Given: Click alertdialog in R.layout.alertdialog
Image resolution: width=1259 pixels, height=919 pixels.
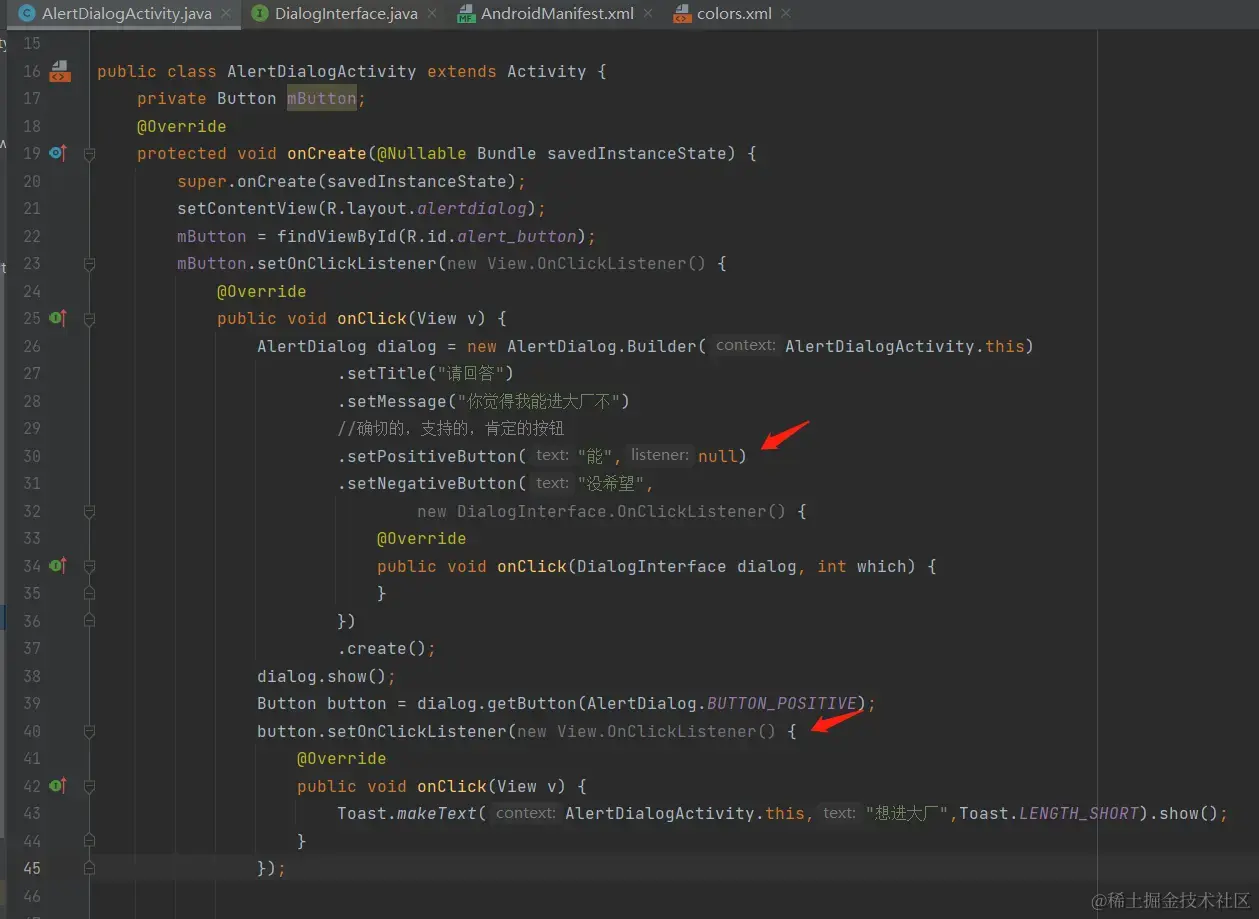Looking at the screenshot, I should [x=471, y=208].
